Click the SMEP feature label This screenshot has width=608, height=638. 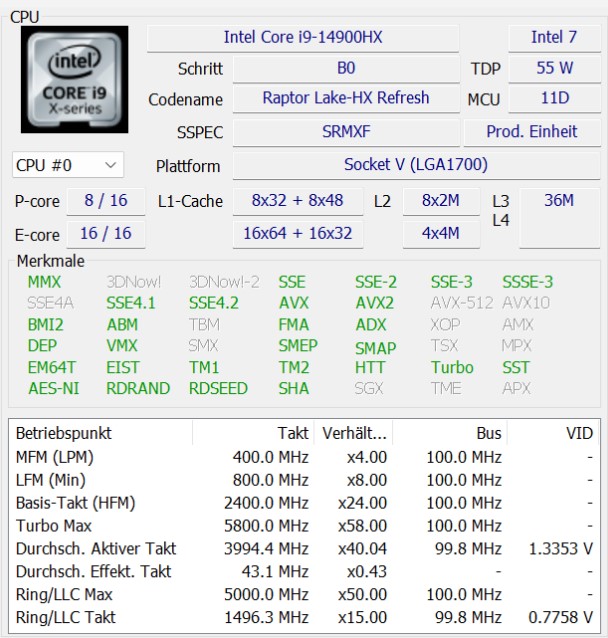(x=298, y=346)
